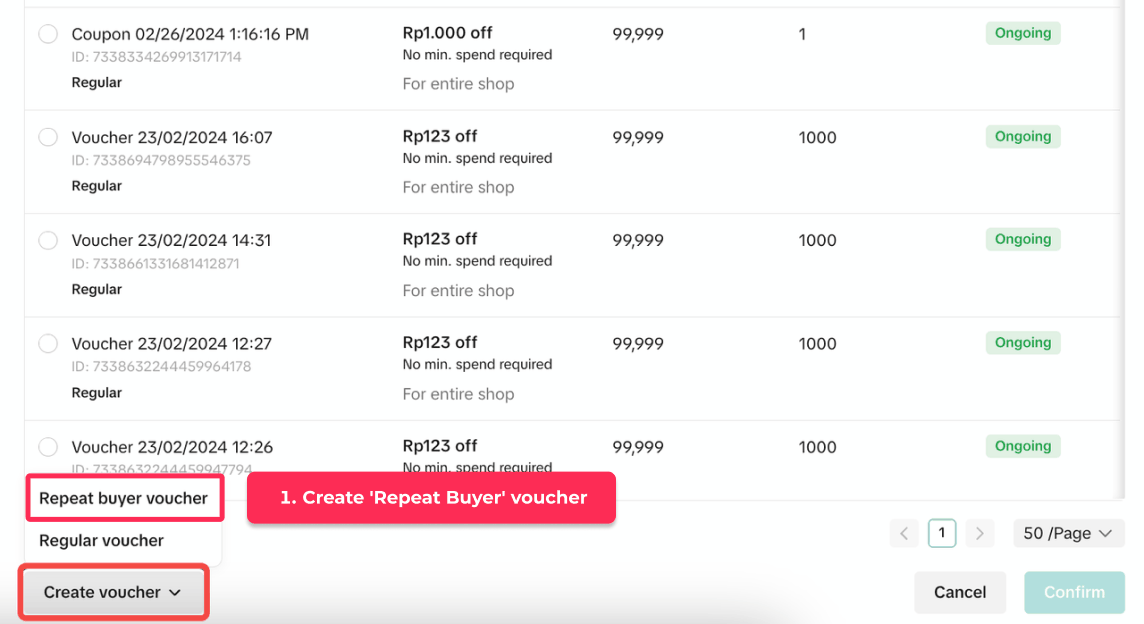Go to previous page arrow
1144x624 pixels.
[x=904, y=533]
